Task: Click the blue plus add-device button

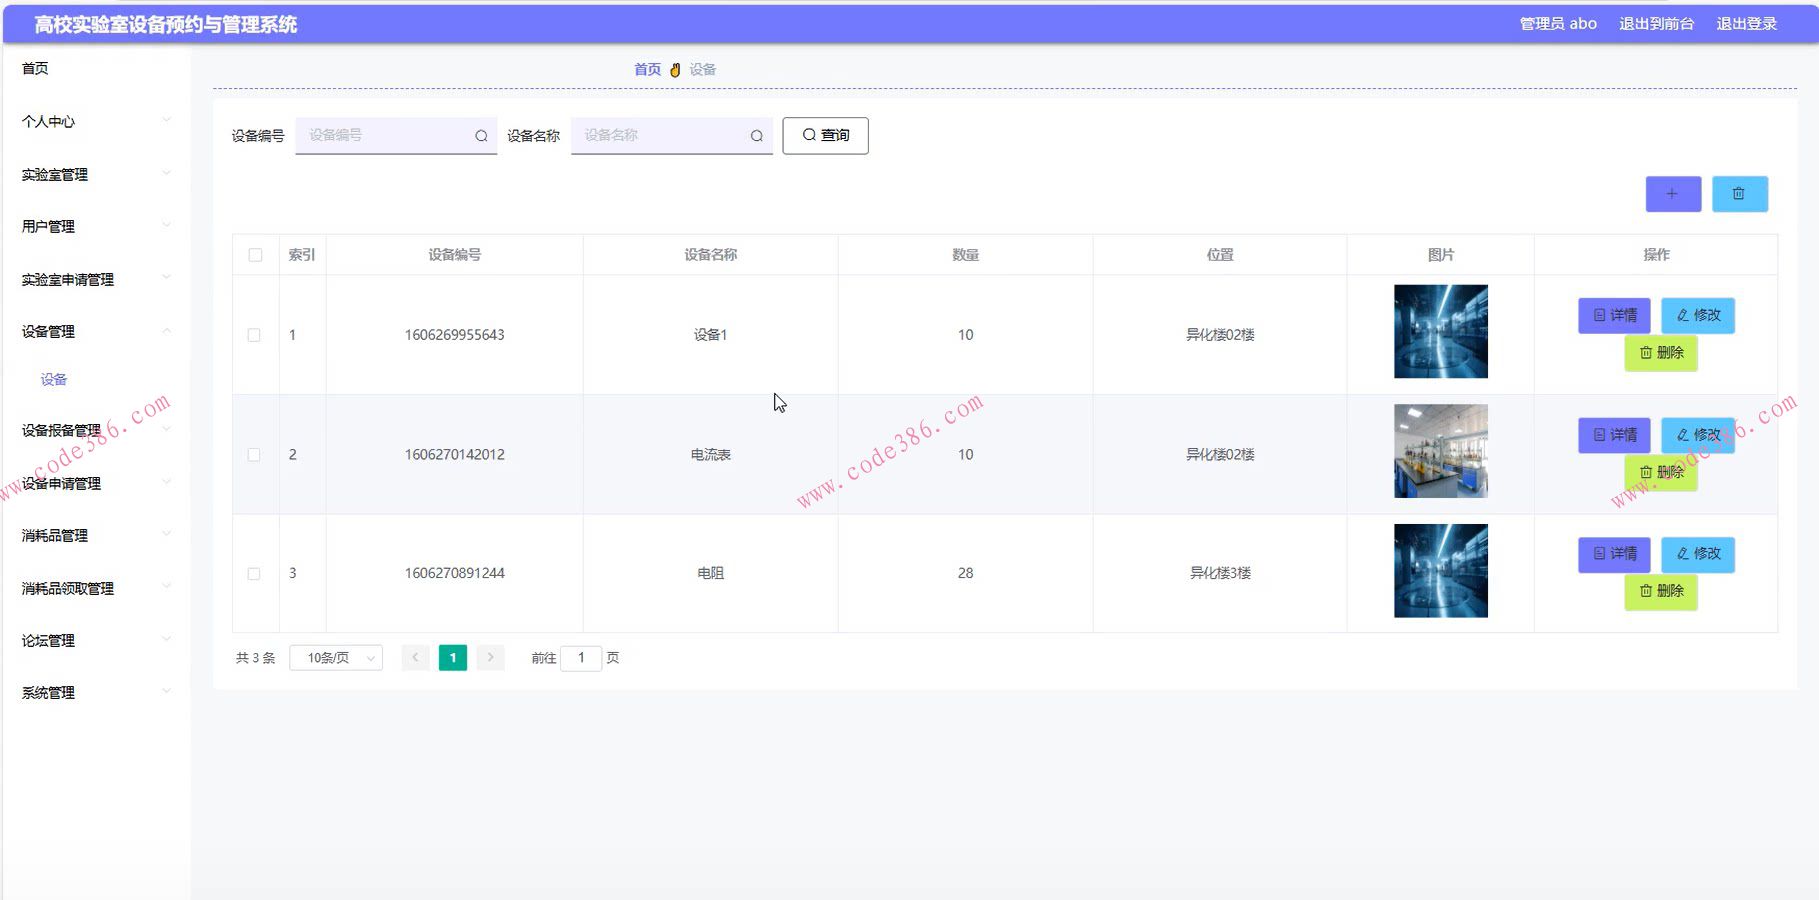Action: point(1673,194)
